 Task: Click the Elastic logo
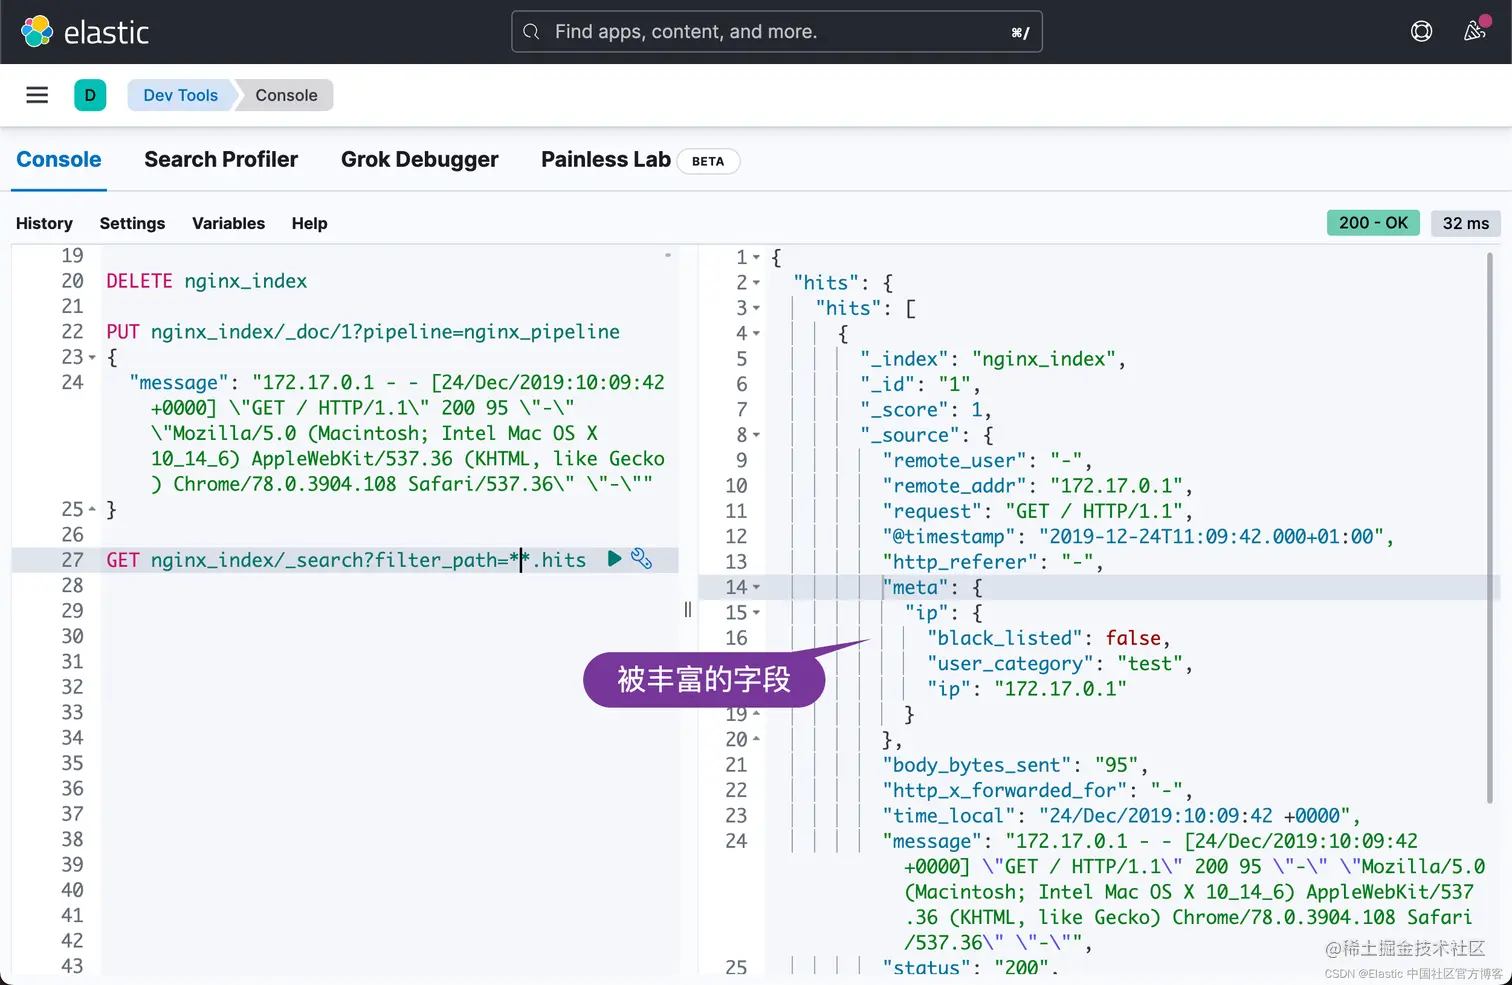[x=85, y=32]
